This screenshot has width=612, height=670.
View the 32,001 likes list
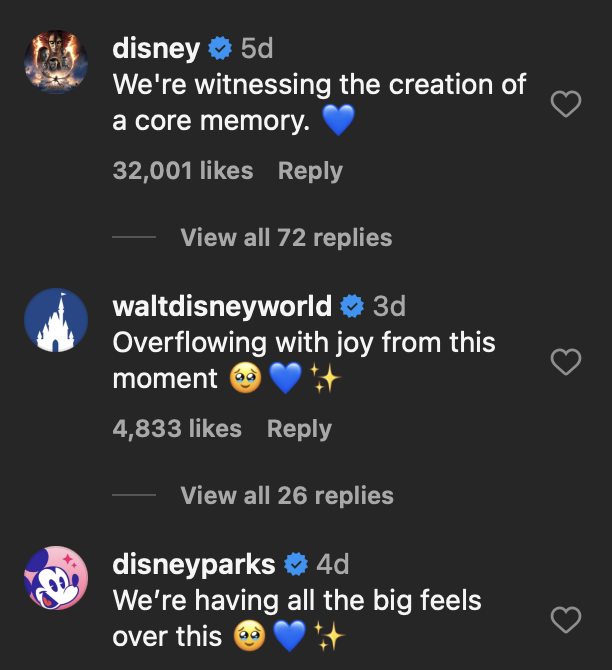(x=183, y=171)
